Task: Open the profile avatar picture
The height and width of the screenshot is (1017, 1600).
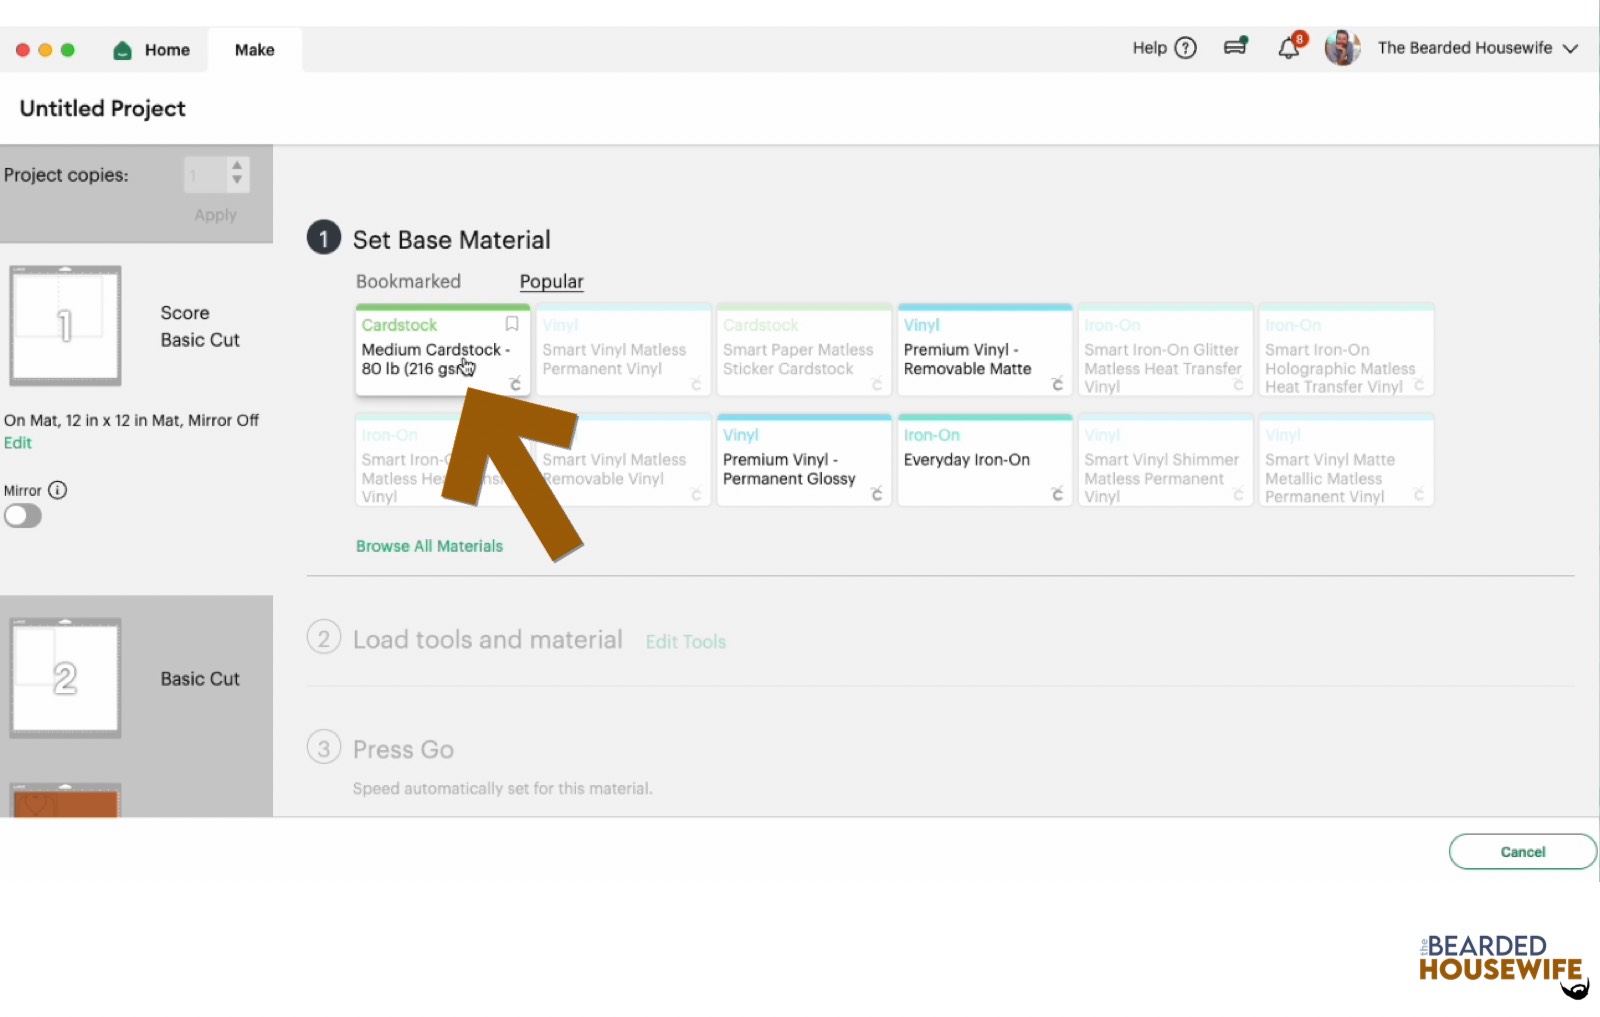Action: (1343, 47)
